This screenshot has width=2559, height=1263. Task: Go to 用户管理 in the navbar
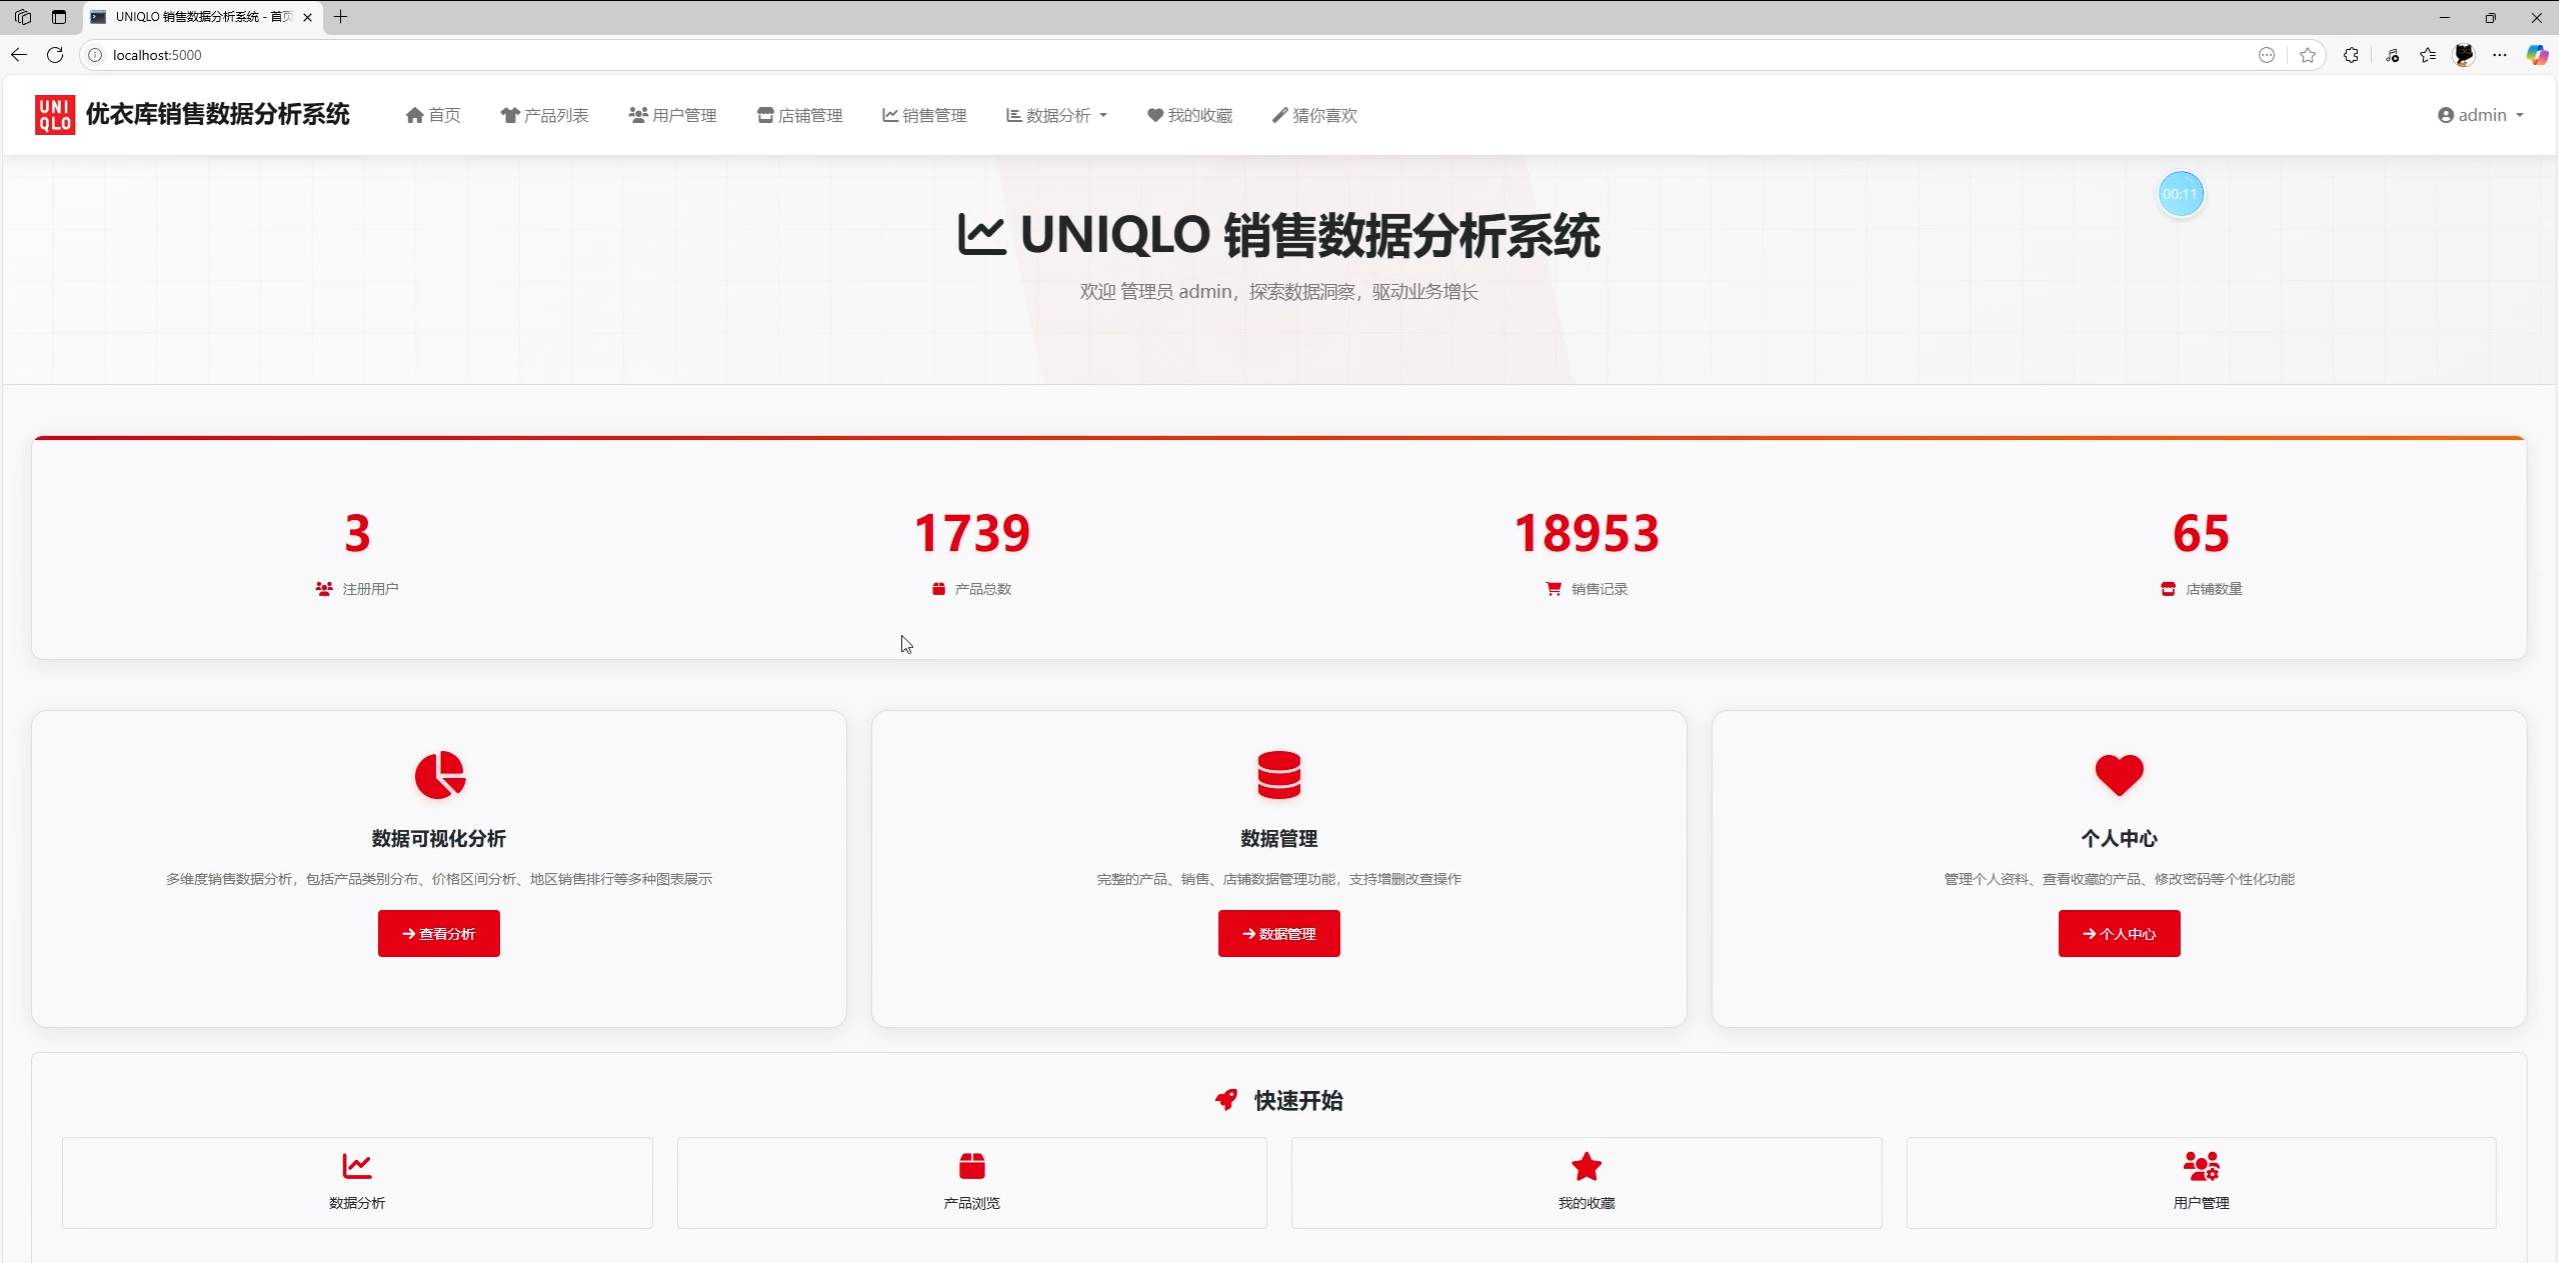tap(673, 115)
